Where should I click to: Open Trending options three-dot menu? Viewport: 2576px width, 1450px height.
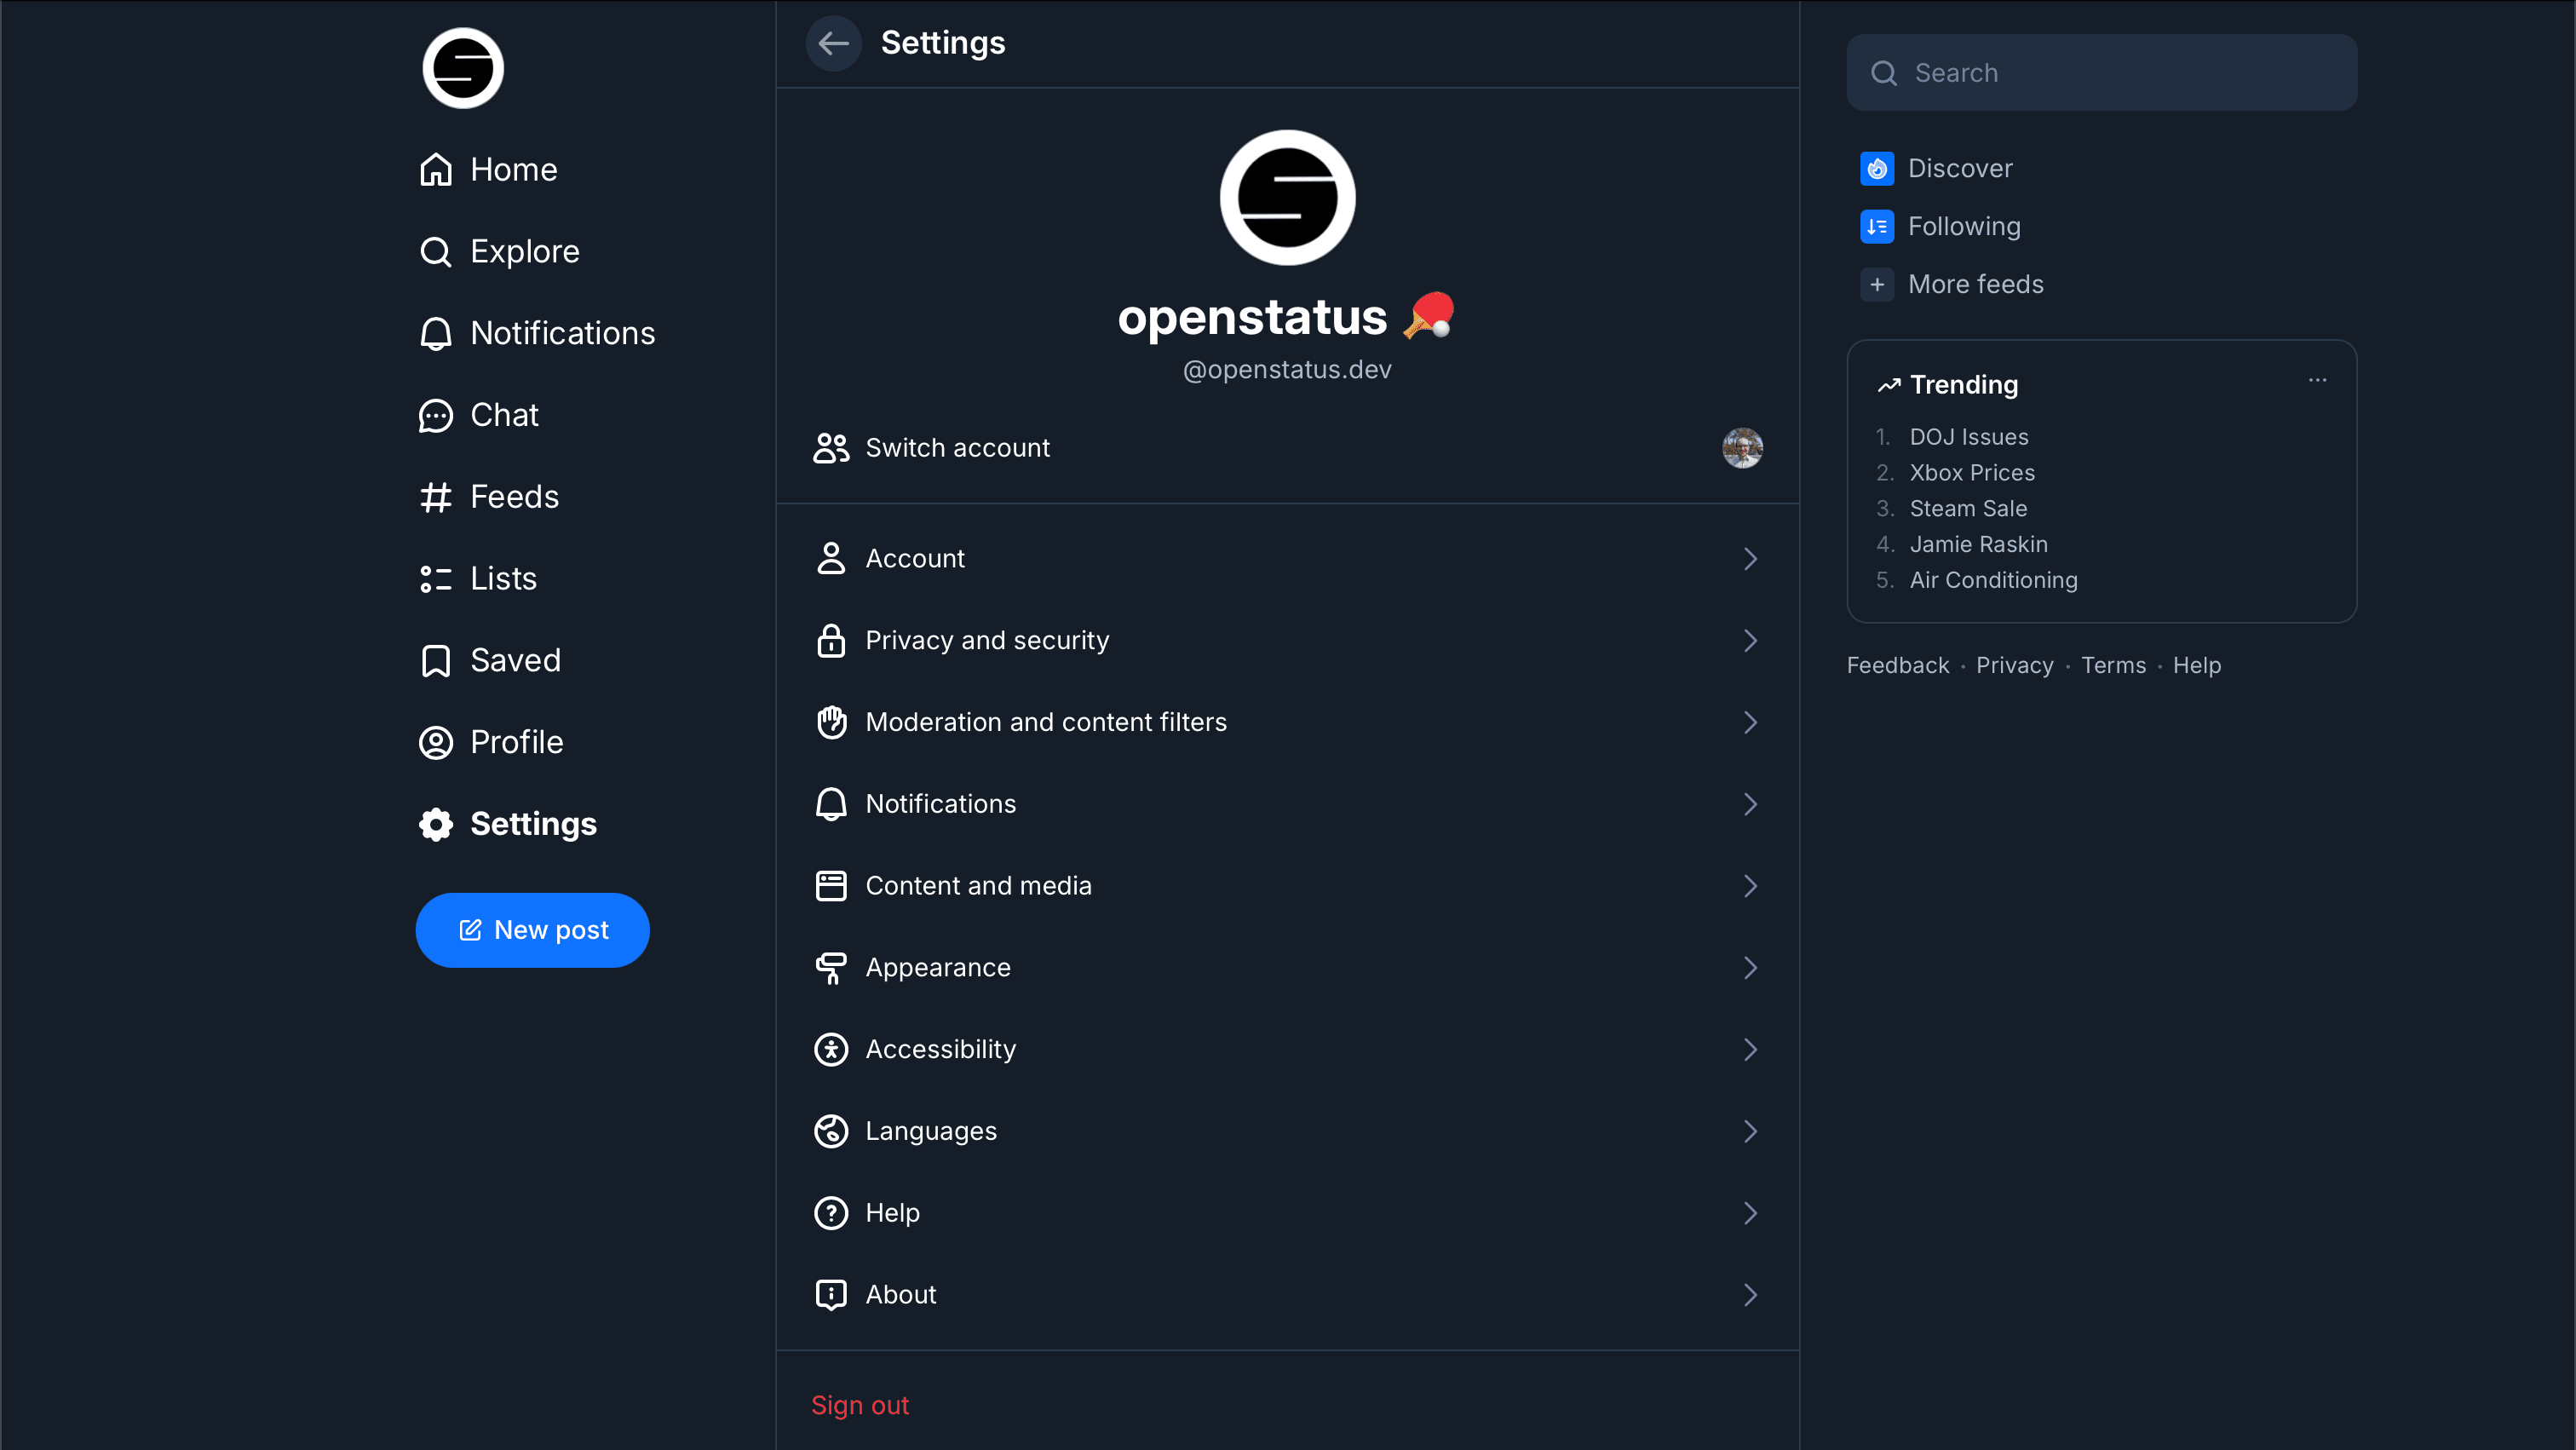click(x=2318, y=381)
